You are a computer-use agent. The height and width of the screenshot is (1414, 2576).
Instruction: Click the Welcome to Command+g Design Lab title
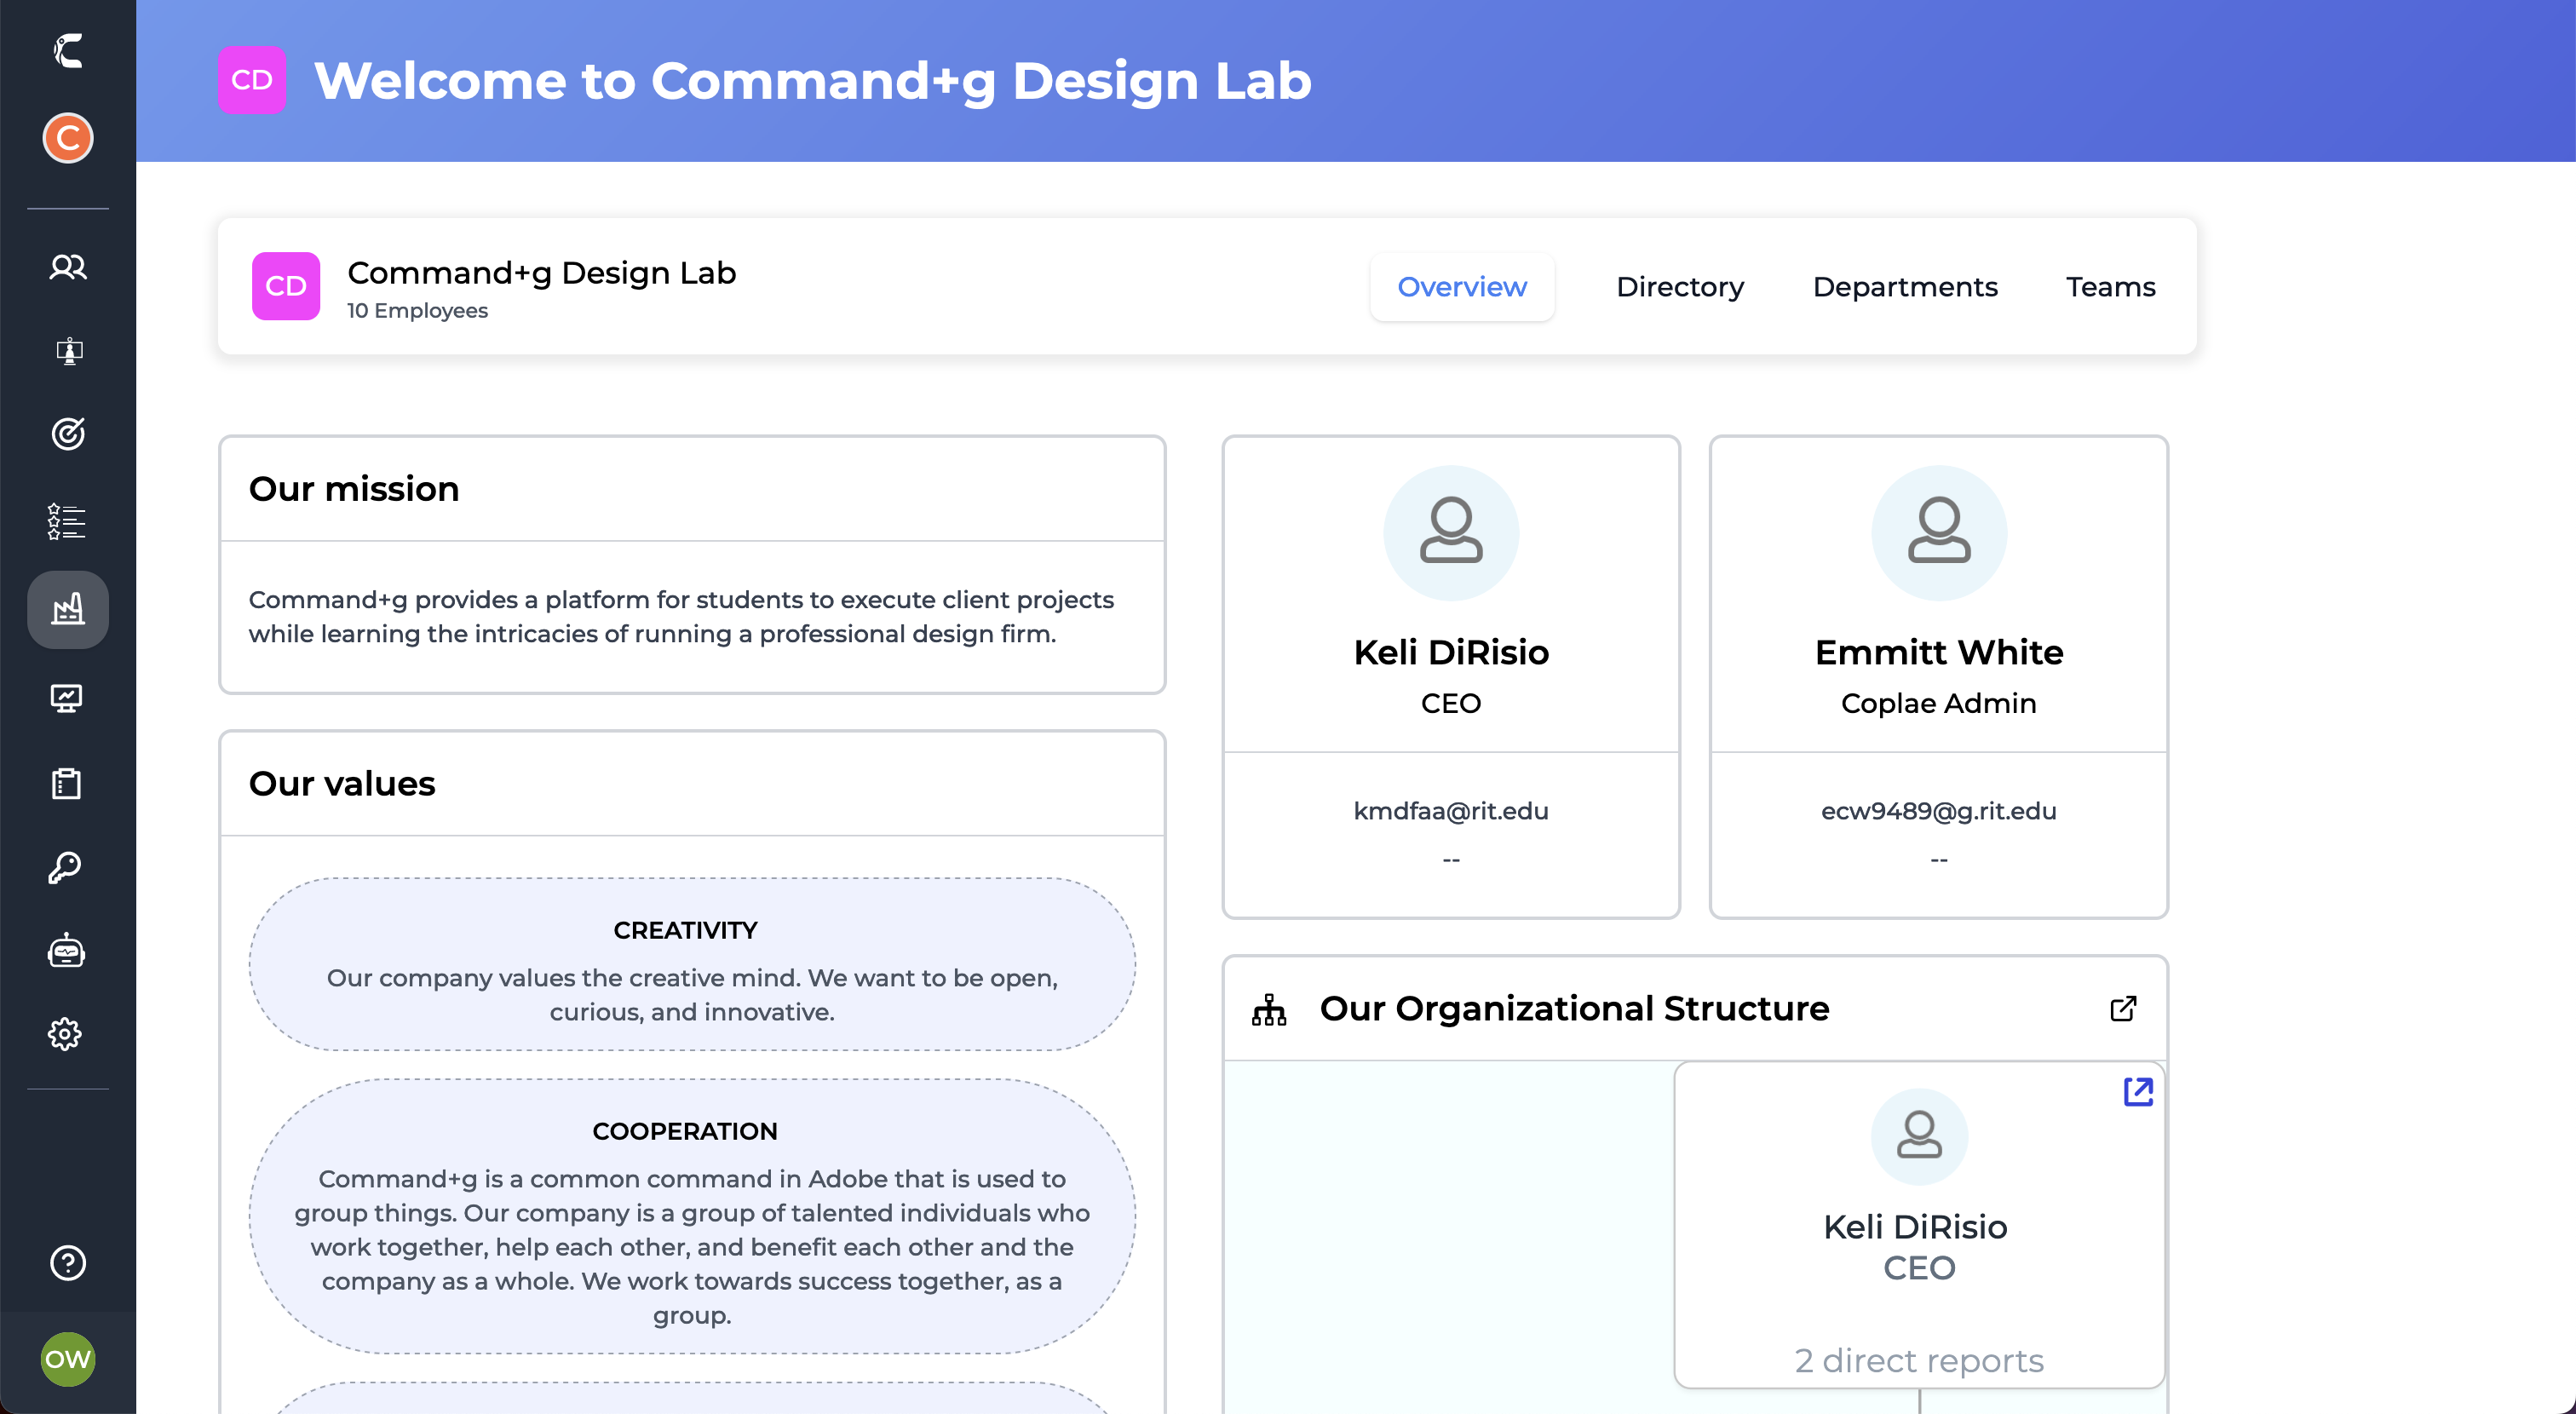pyautogui.click(x=812, y=80)
